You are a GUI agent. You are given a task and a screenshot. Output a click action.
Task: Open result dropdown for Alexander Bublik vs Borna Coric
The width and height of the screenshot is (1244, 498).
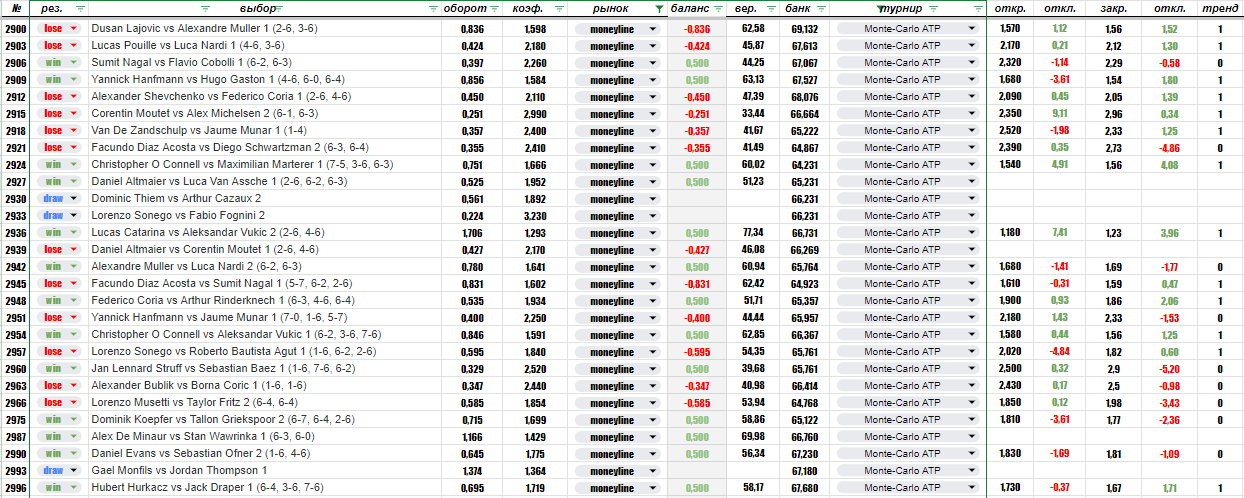(60, 386)
